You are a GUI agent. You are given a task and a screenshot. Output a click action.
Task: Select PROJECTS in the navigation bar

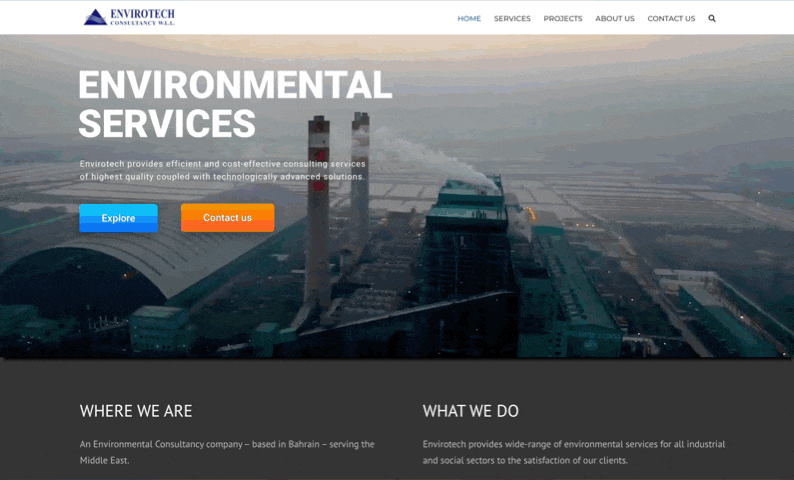point(563,18)
